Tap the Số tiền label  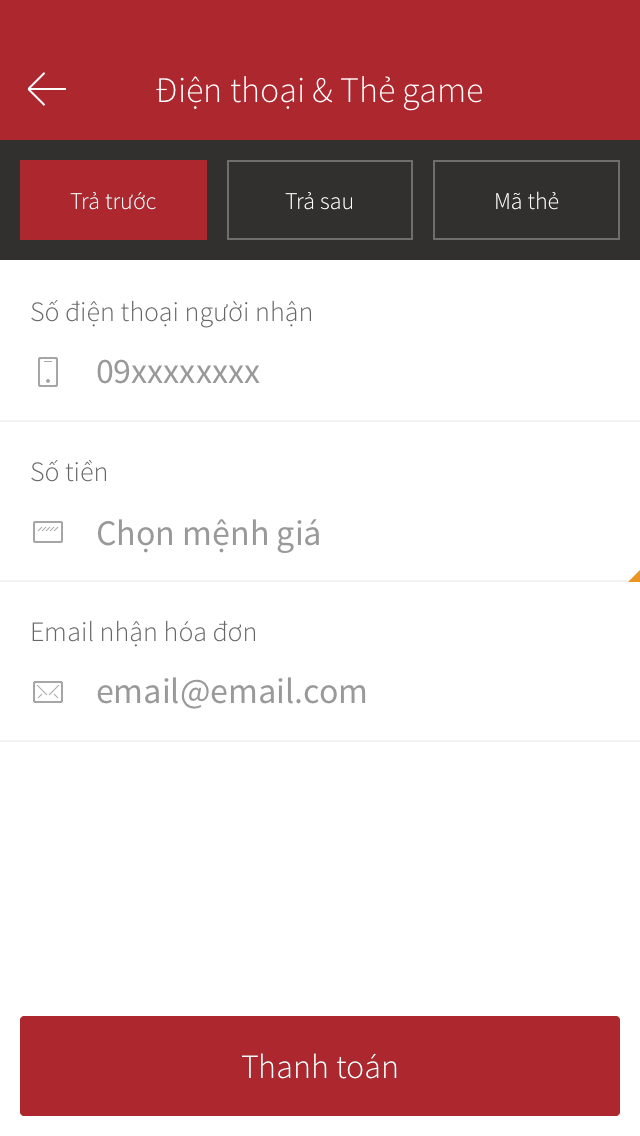tap(69, 472)
